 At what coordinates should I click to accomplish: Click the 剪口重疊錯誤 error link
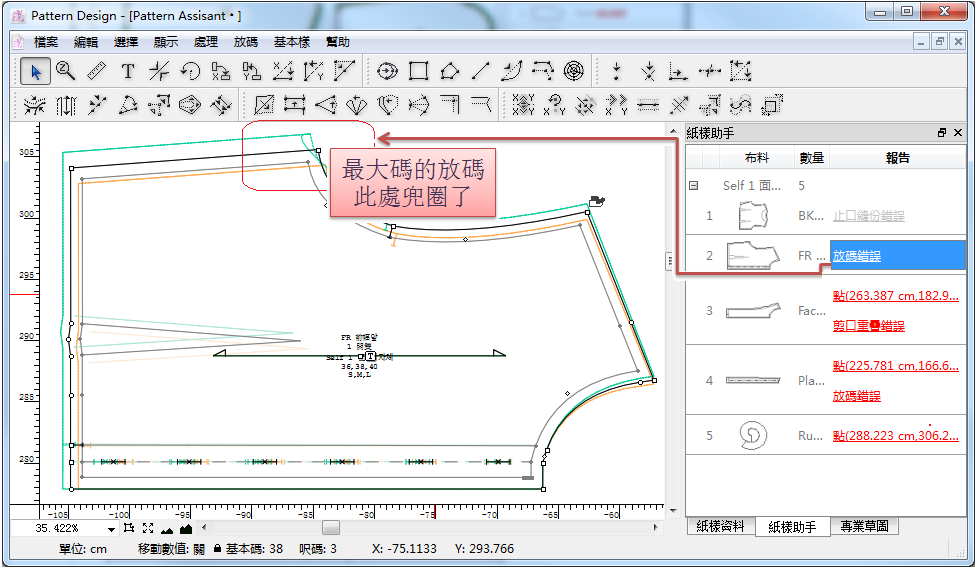(868, 326)
